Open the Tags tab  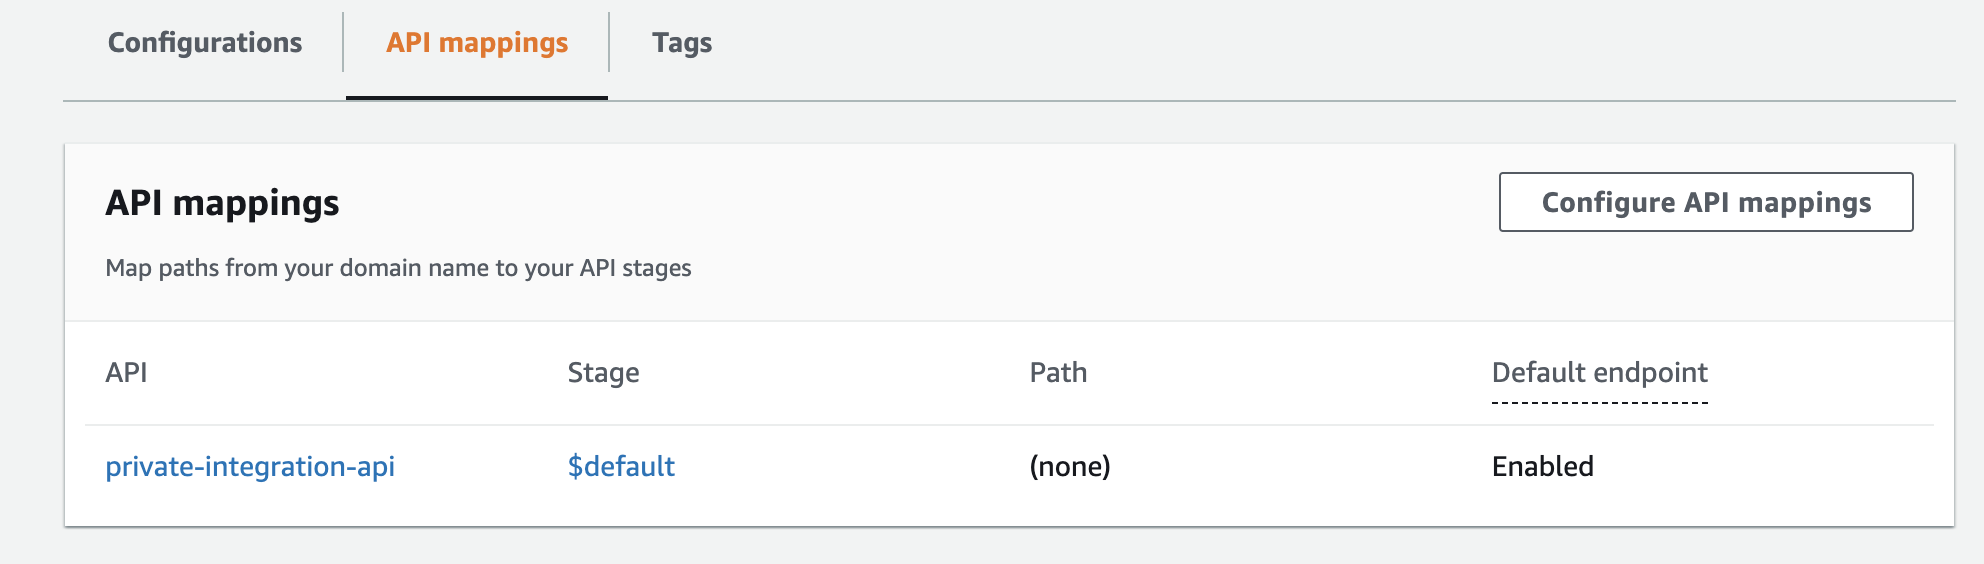(682, 43)
